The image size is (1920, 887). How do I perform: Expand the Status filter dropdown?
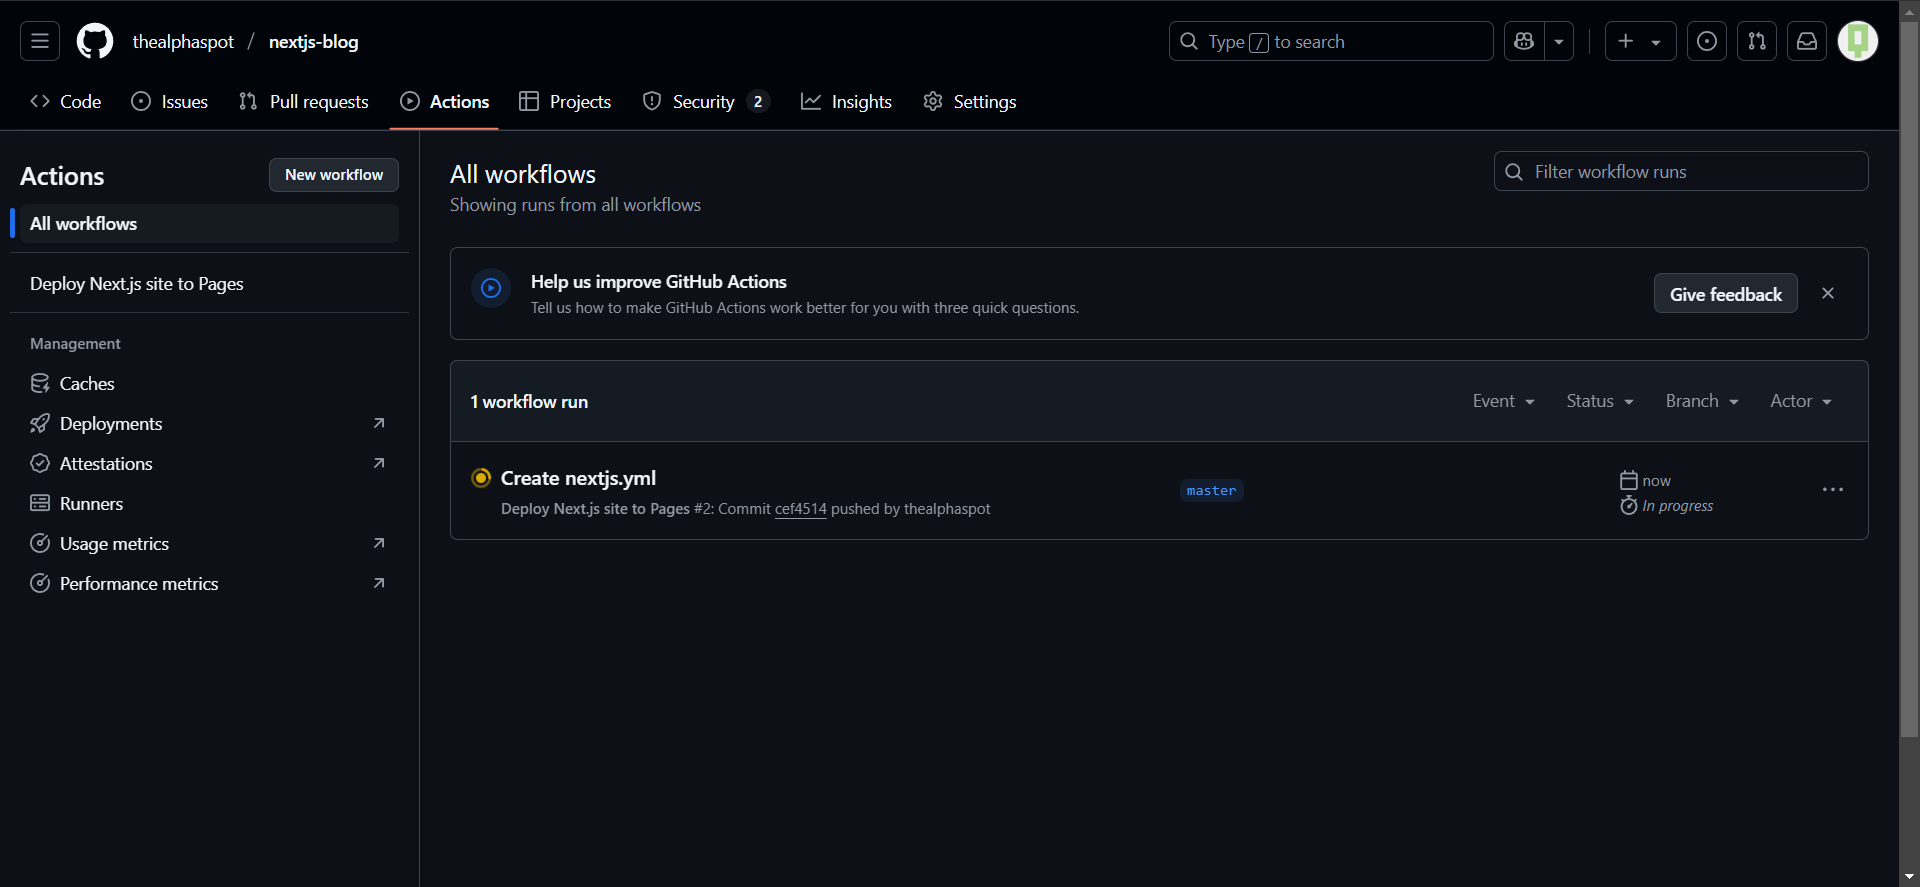point(1600,401)
